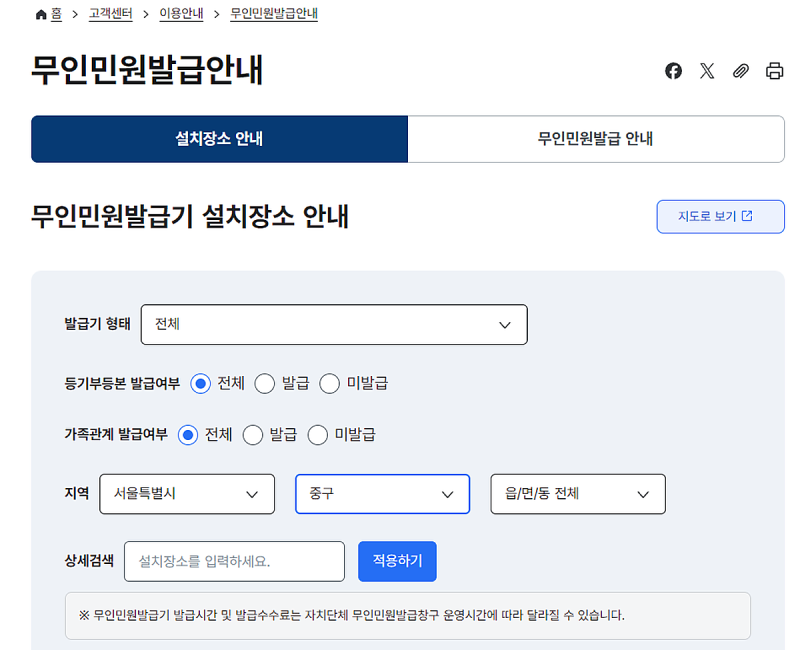Open 고객센터 breadcrumb link
The width and height of the screenshot is (800, 650).
(111, 14)
